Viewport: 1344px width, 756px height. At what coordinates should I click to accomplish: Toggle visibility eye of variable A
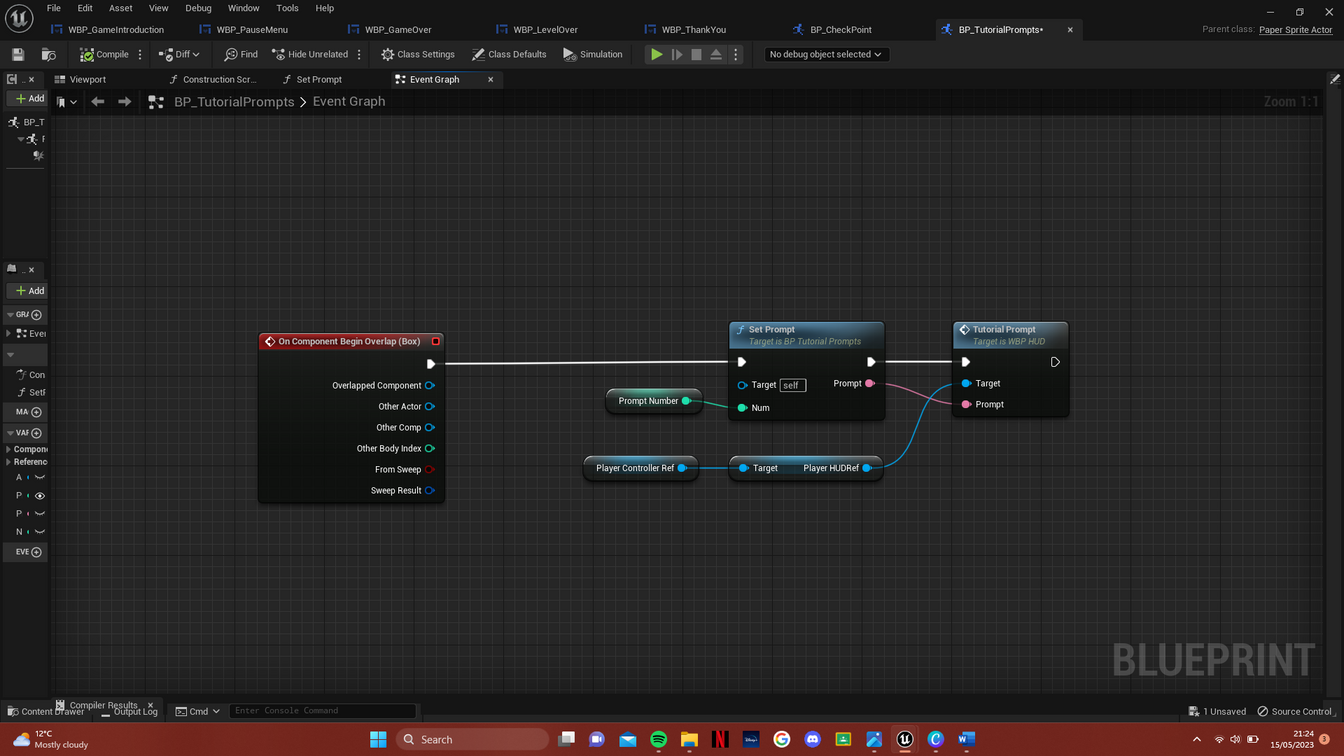click(40, 478)
